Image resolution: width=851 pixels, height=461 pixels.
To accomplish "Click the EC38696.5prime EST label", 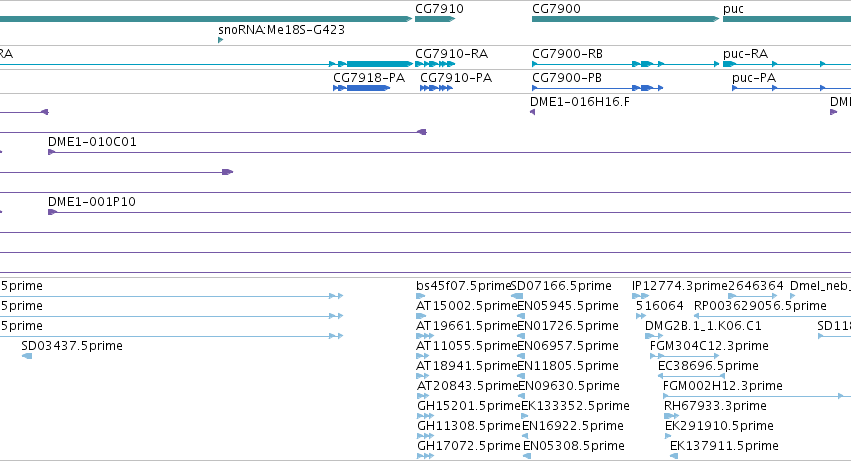I will pos(708,366).
